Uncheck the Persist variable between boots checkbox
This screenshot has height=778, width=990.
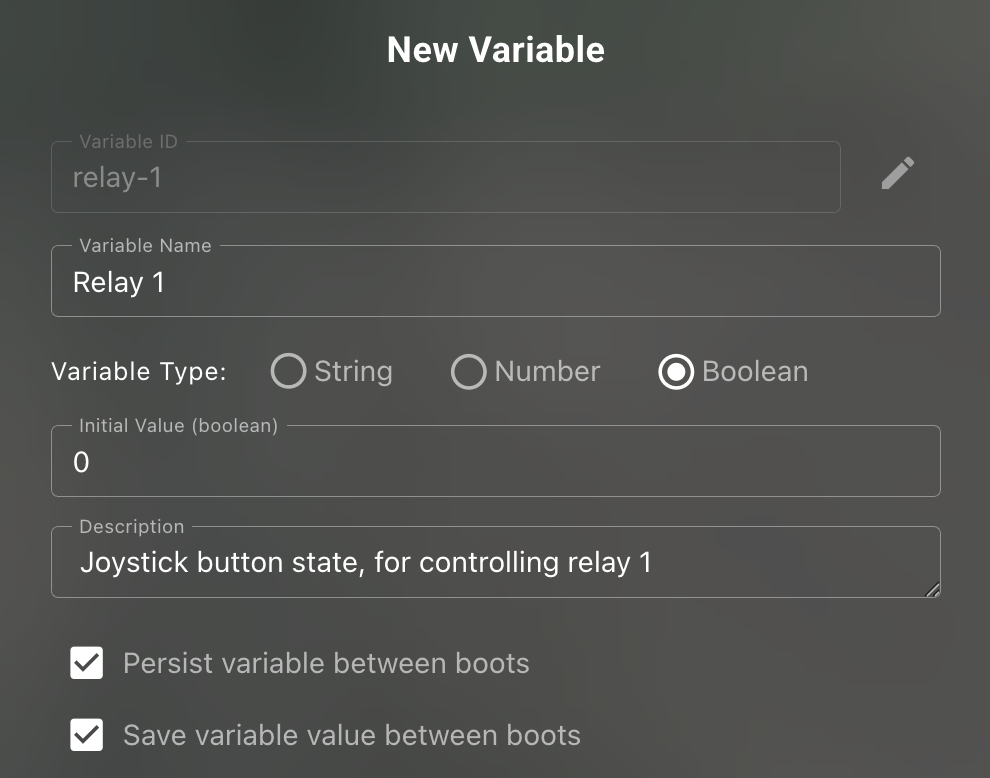87,663
